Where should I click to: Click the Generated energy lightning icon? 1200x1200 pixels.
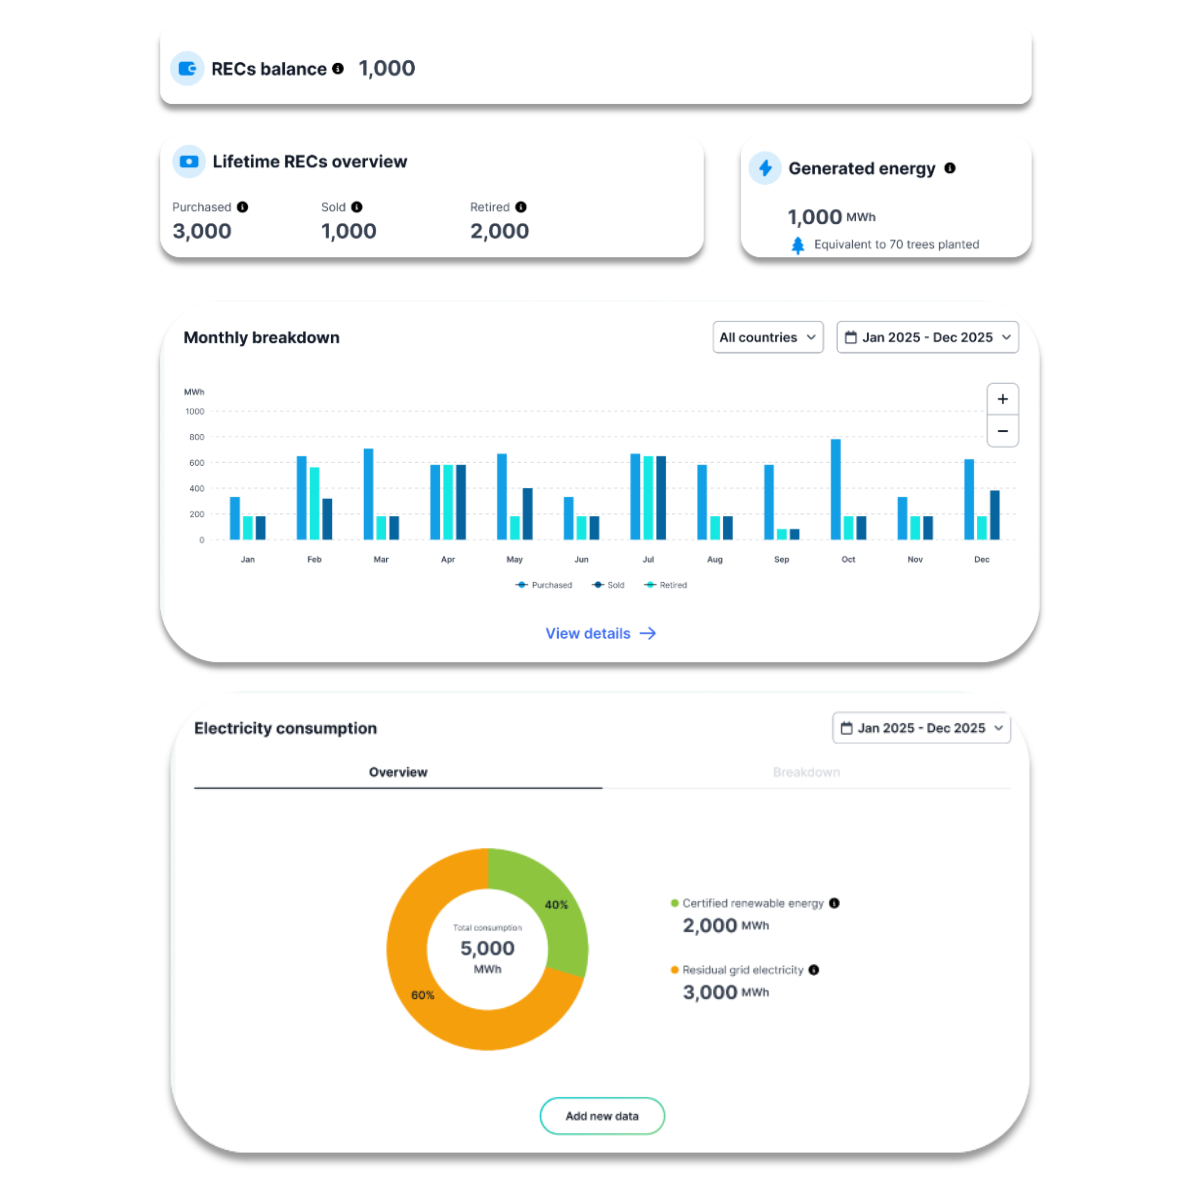(x=765, y=168)
